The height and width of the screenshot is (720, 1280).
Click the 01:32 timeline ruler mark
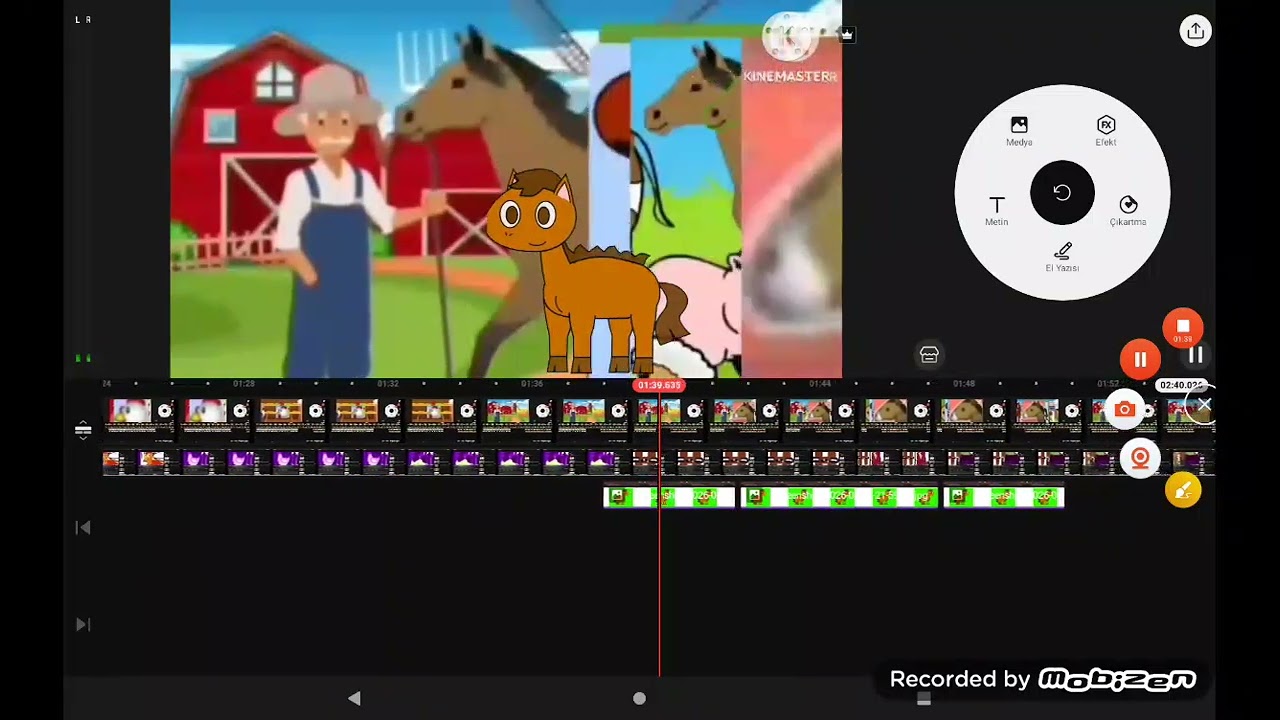(x=387, y=384)
